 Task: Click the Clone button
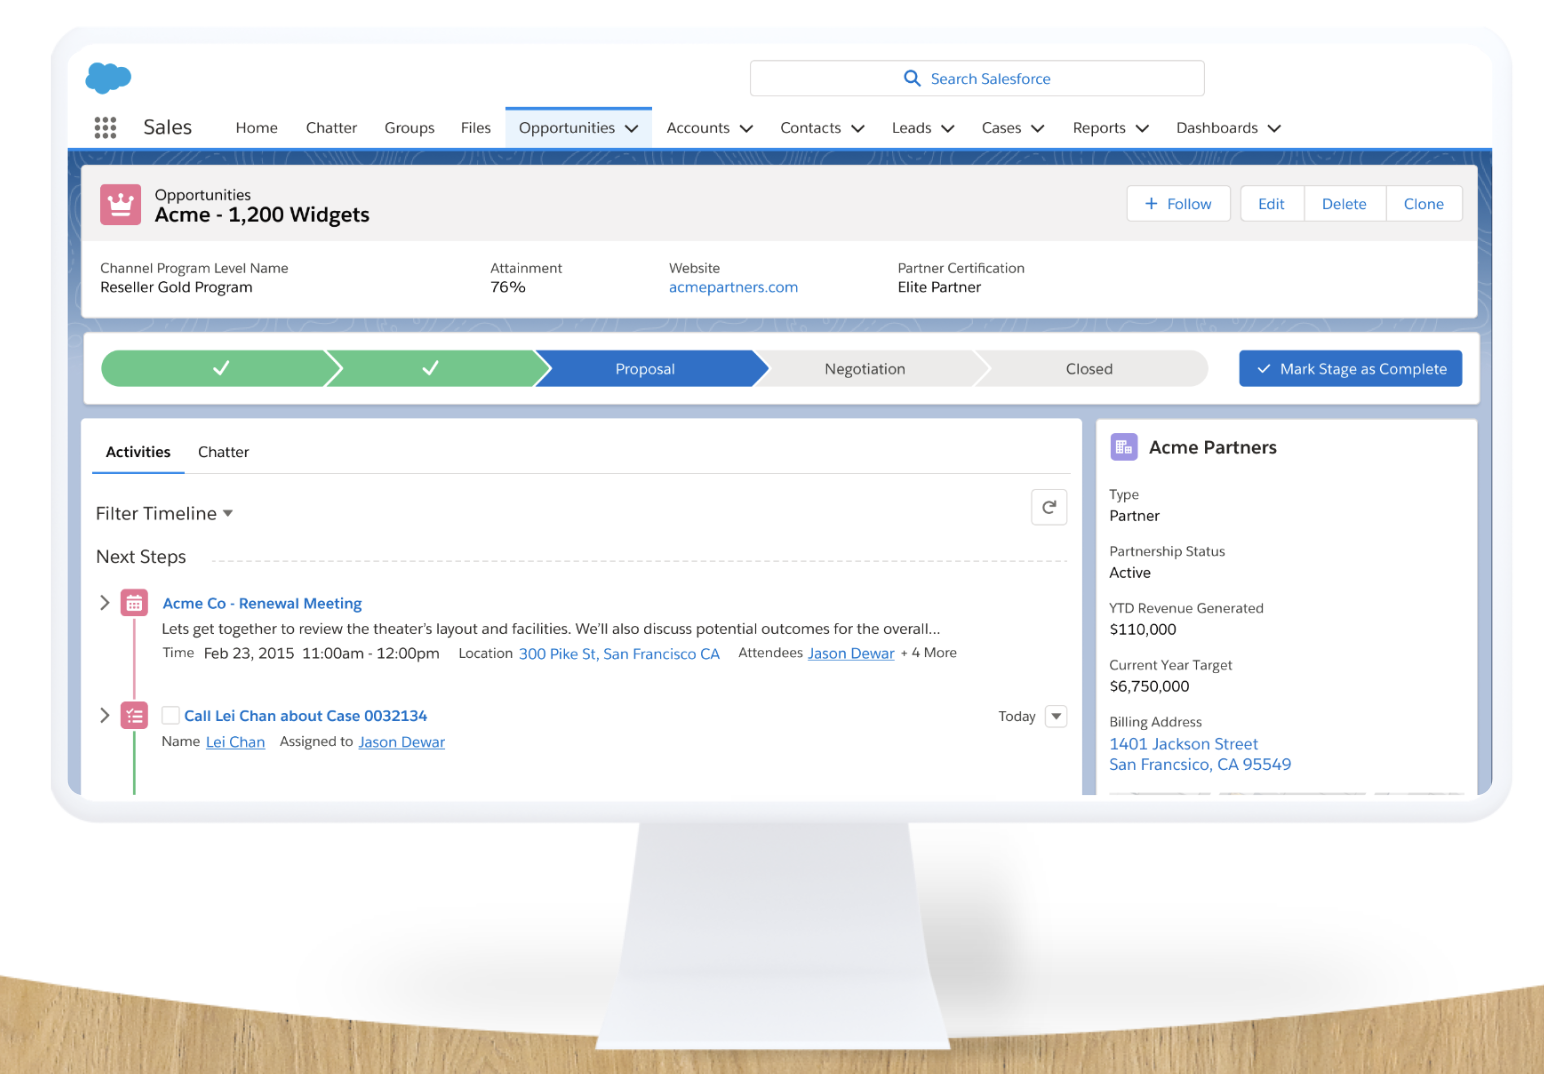[x=1424, y=204]
